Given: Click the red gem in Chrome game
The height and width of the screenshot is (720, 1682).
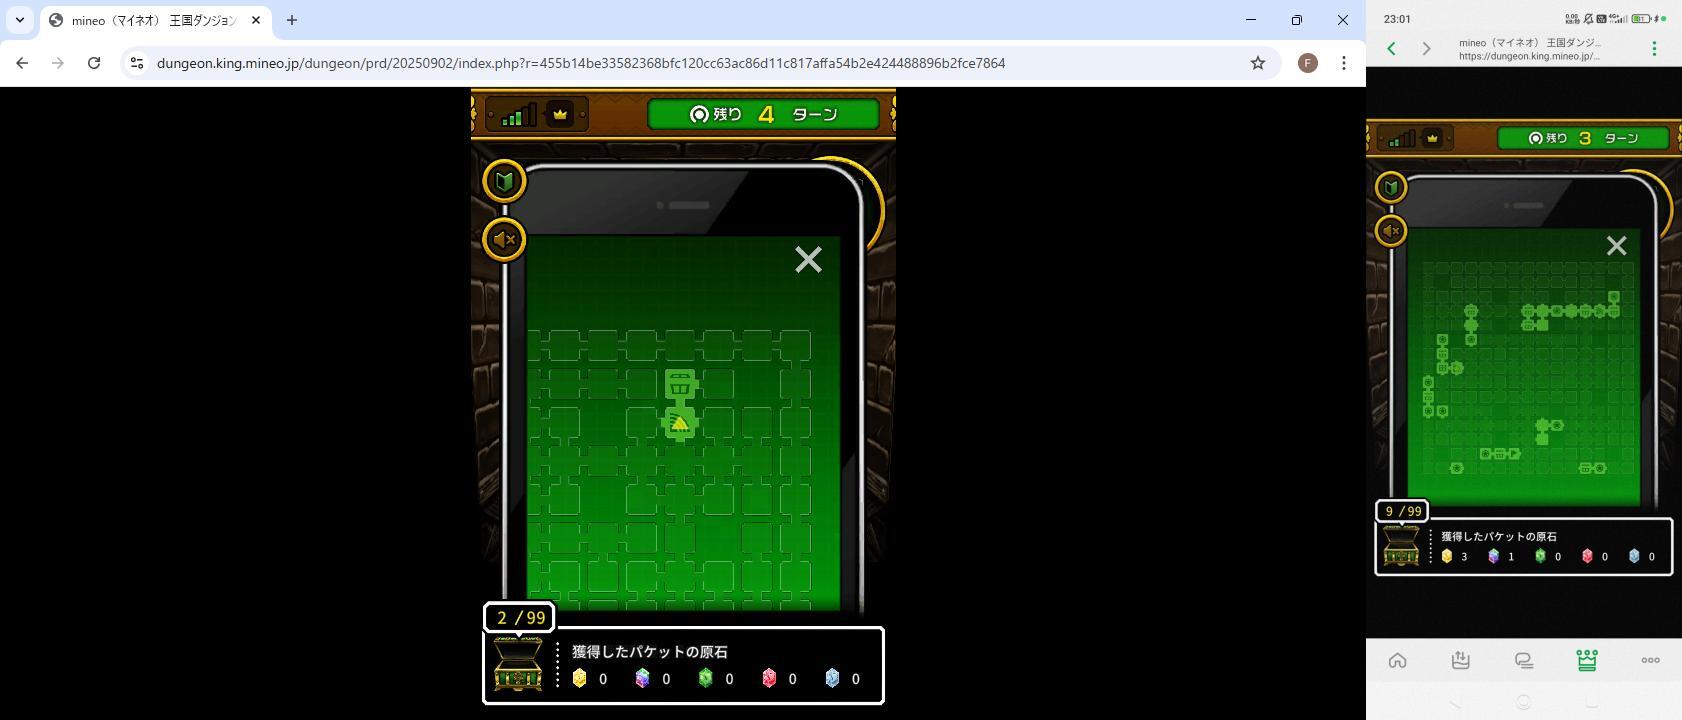Looking at the screenshot, I should (769, 678).
